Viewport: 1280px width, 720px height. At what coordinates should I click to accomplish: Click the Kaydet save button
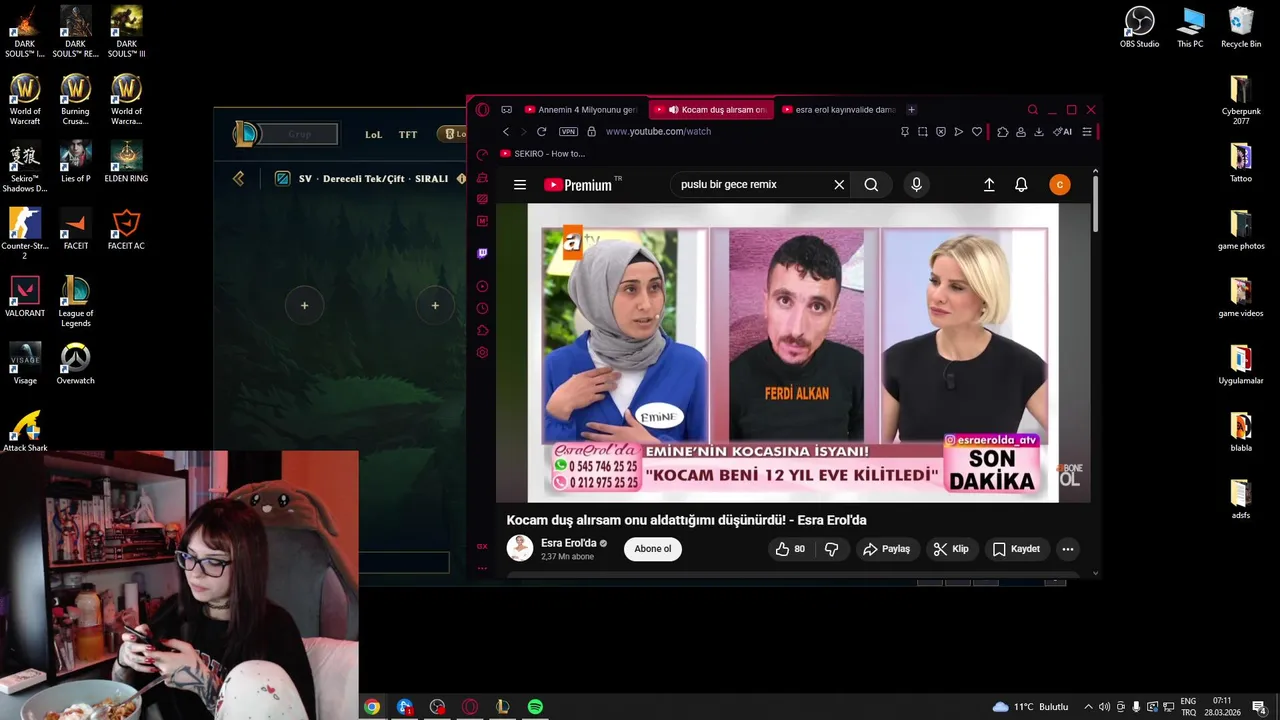pyautogui.click(x=1016, y=549)
